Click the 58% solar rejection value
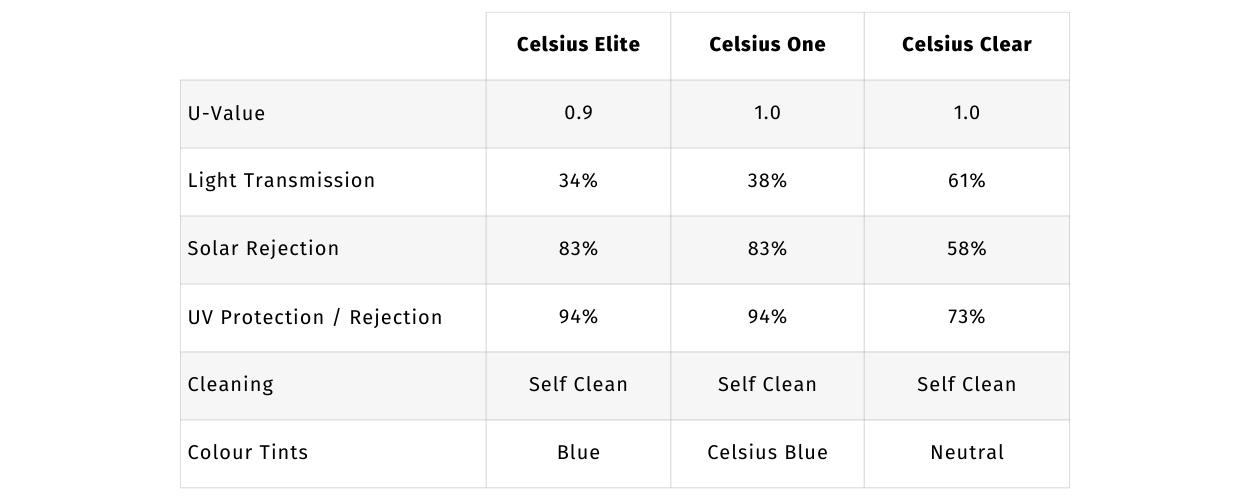Image resolution: width=1250 pixels, height=500 pixels. (966, 249)
